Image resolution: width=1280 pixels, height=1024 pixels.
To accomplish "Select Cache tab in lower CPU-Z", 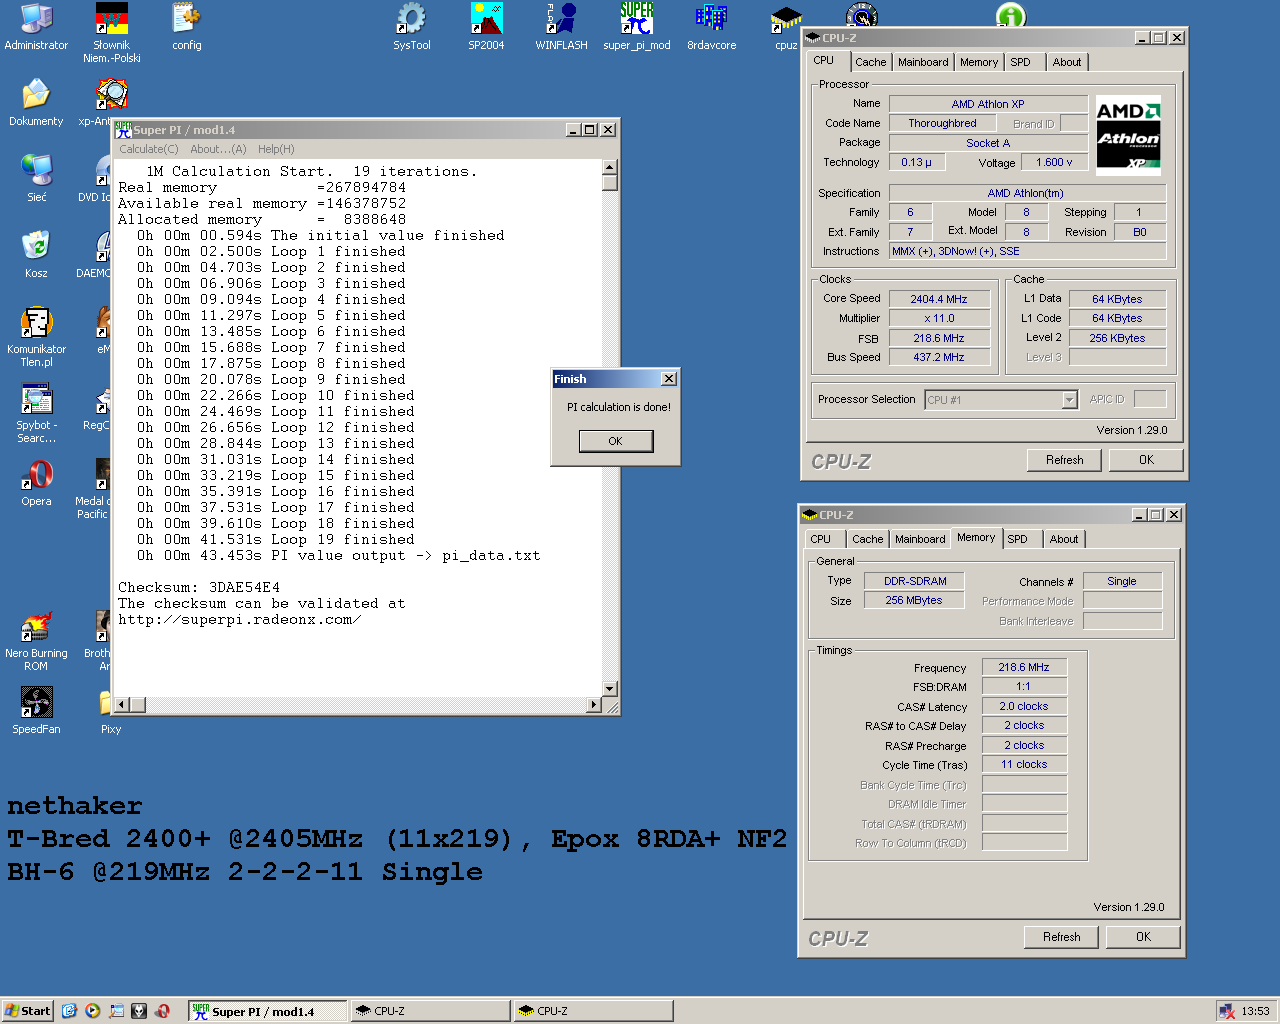I will [867, 539].
